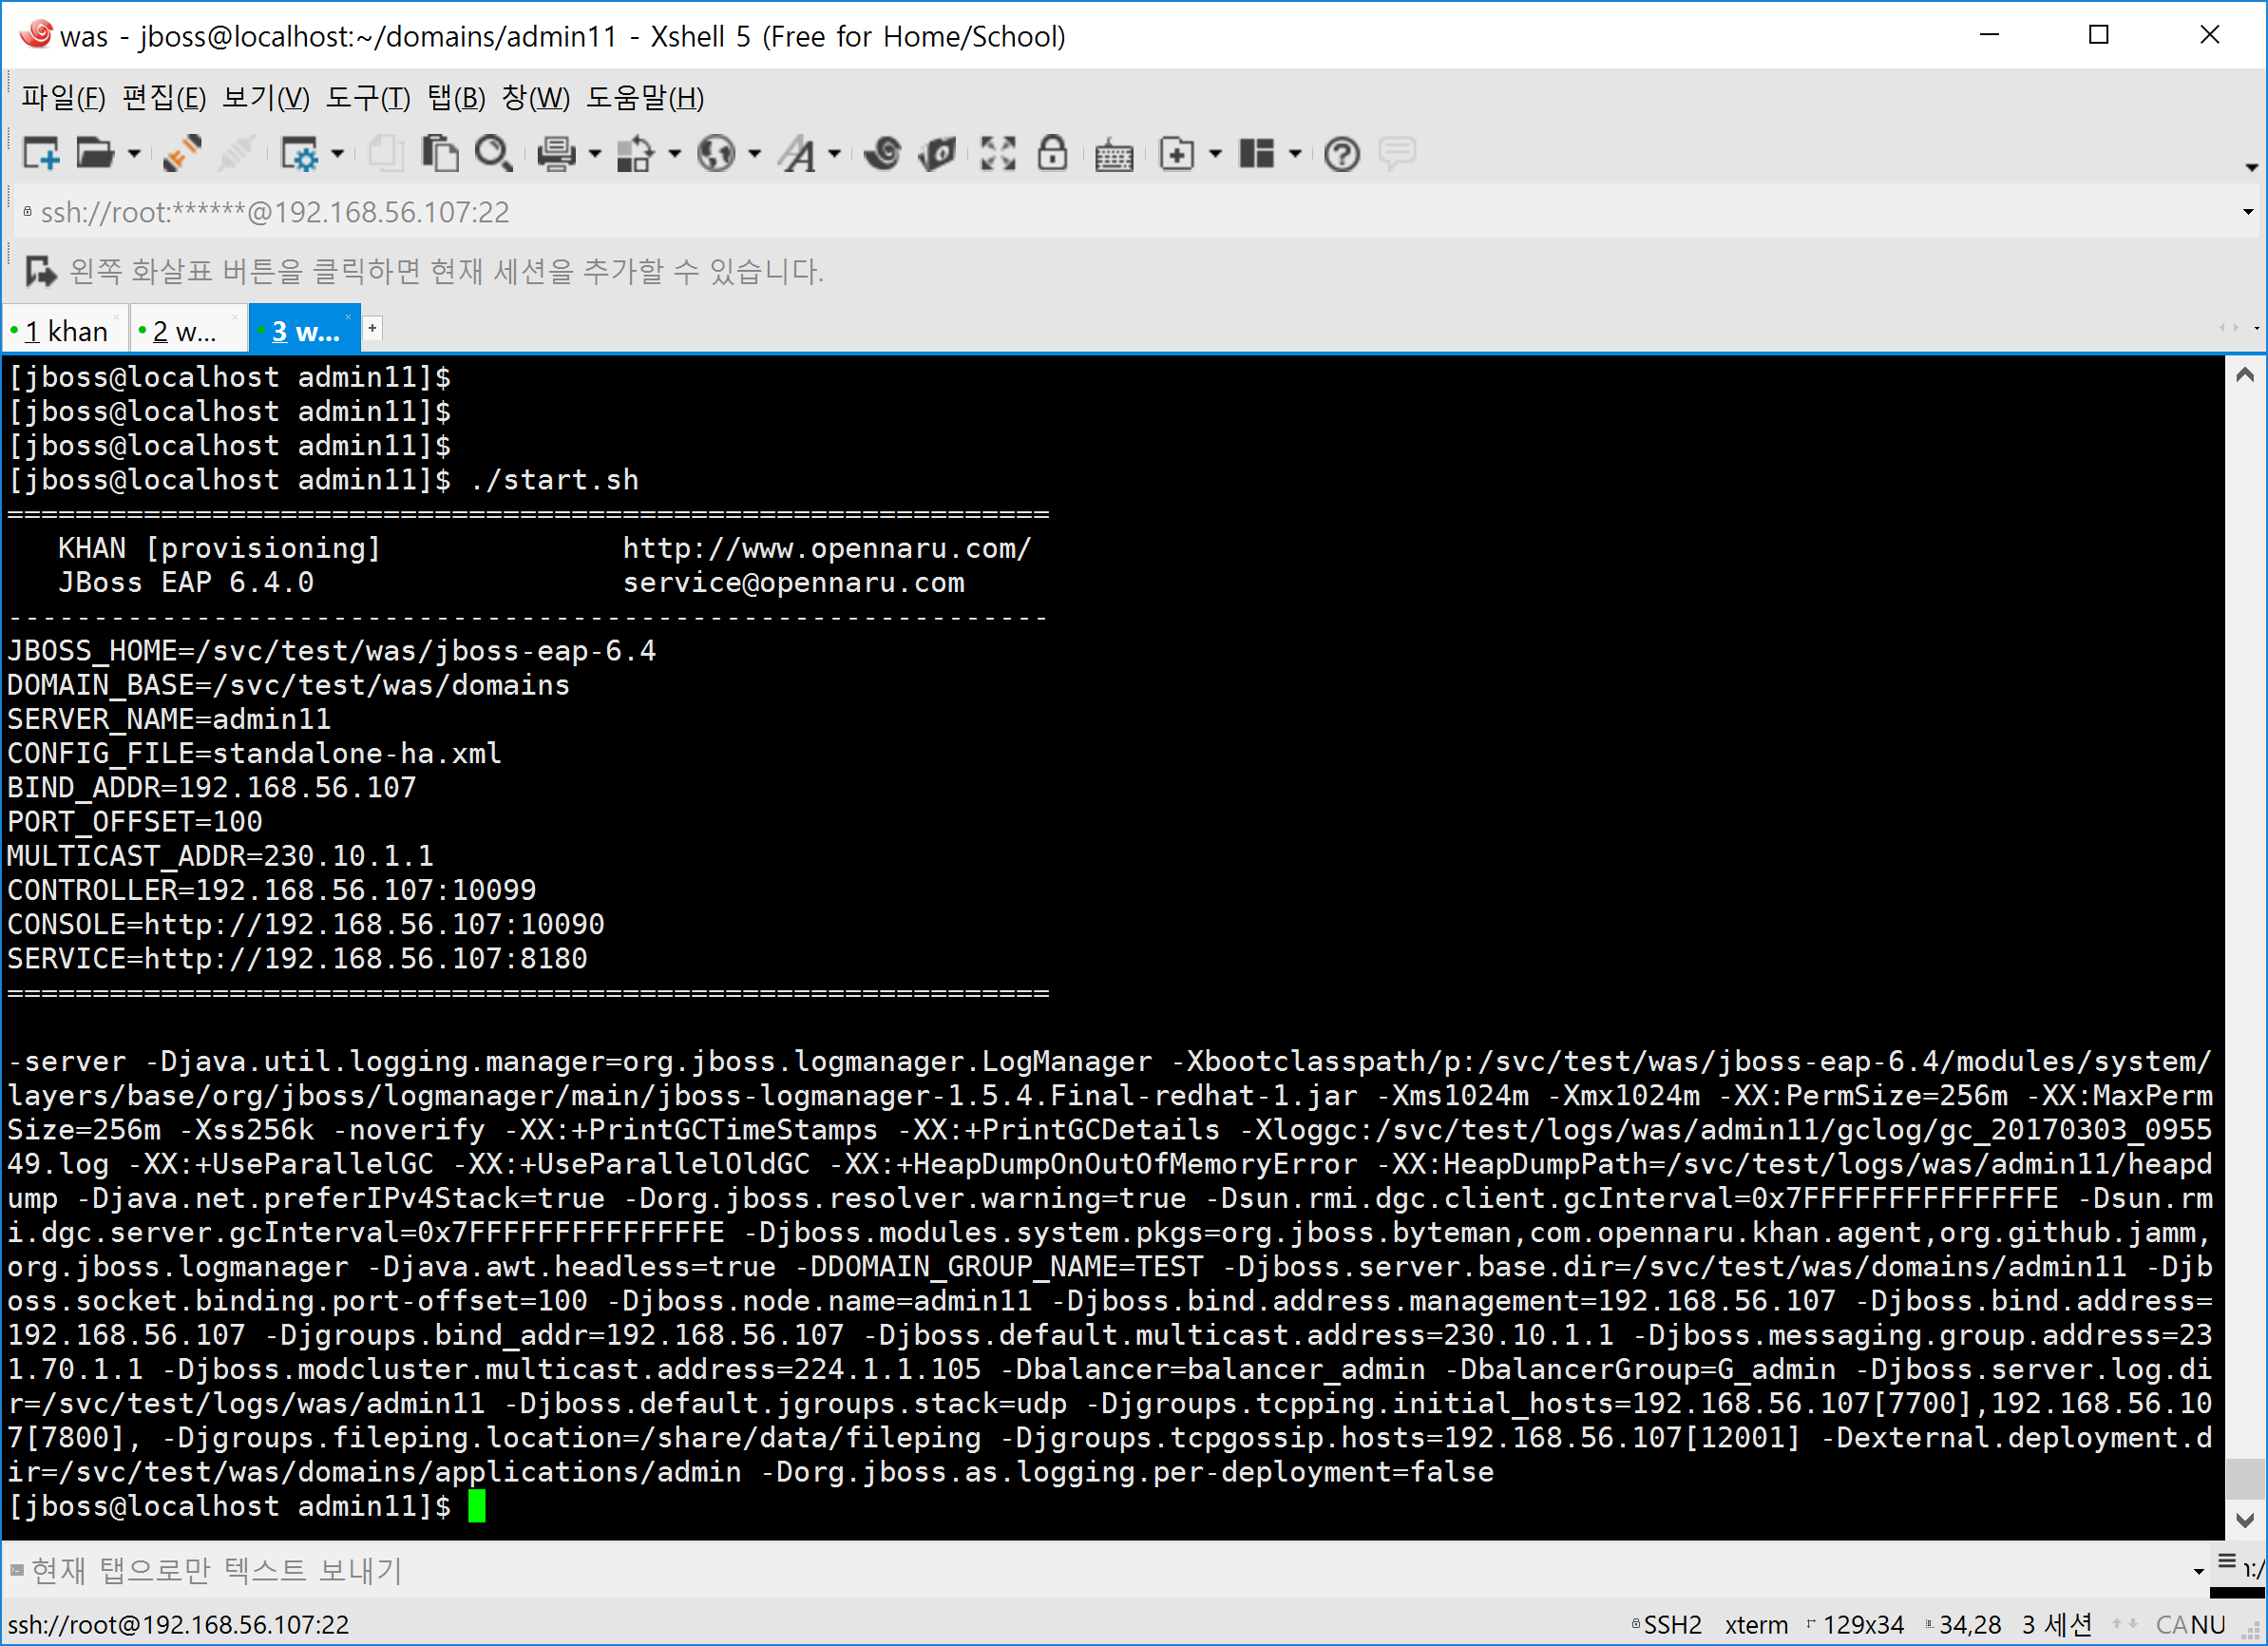Click the New Session icon
The image size is (2268, 1646).
[41, 154]
